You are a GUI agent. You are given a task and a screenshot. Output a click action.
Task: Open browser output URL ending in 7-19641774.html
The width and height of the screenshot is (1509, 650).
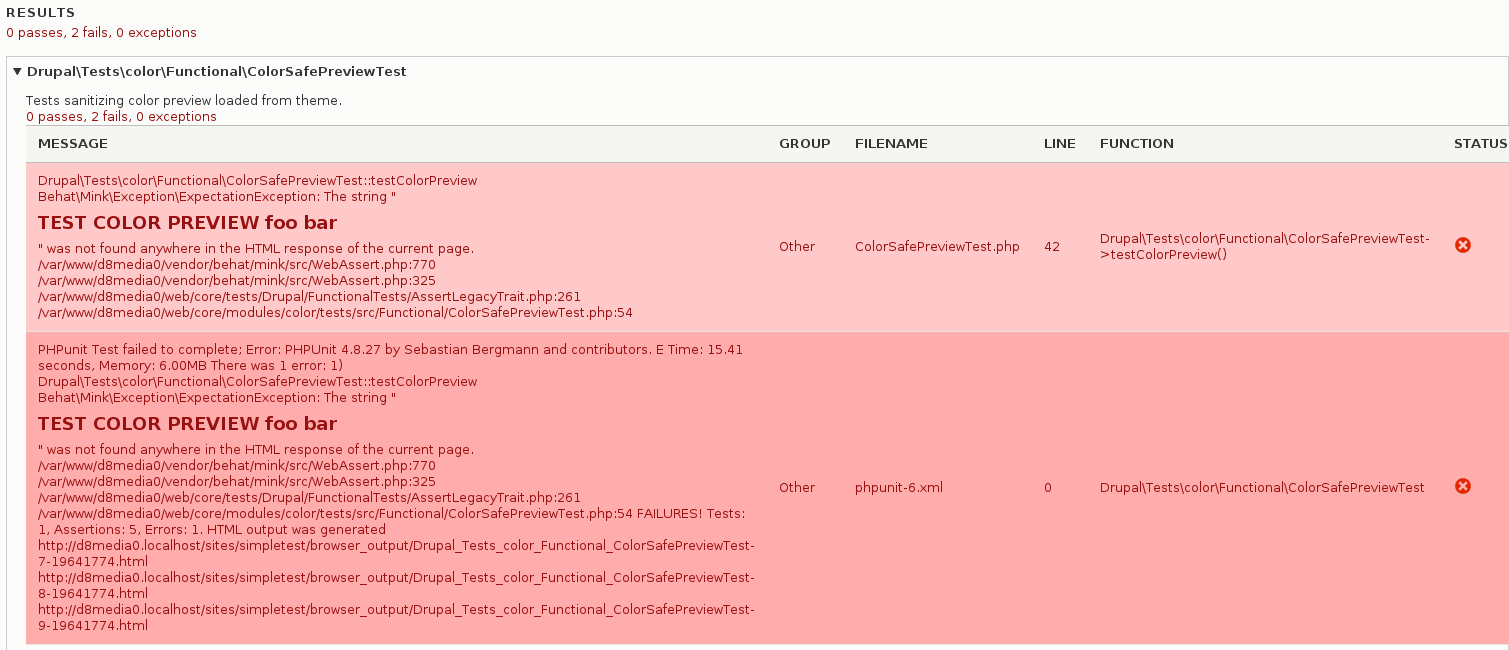(396, 554)
